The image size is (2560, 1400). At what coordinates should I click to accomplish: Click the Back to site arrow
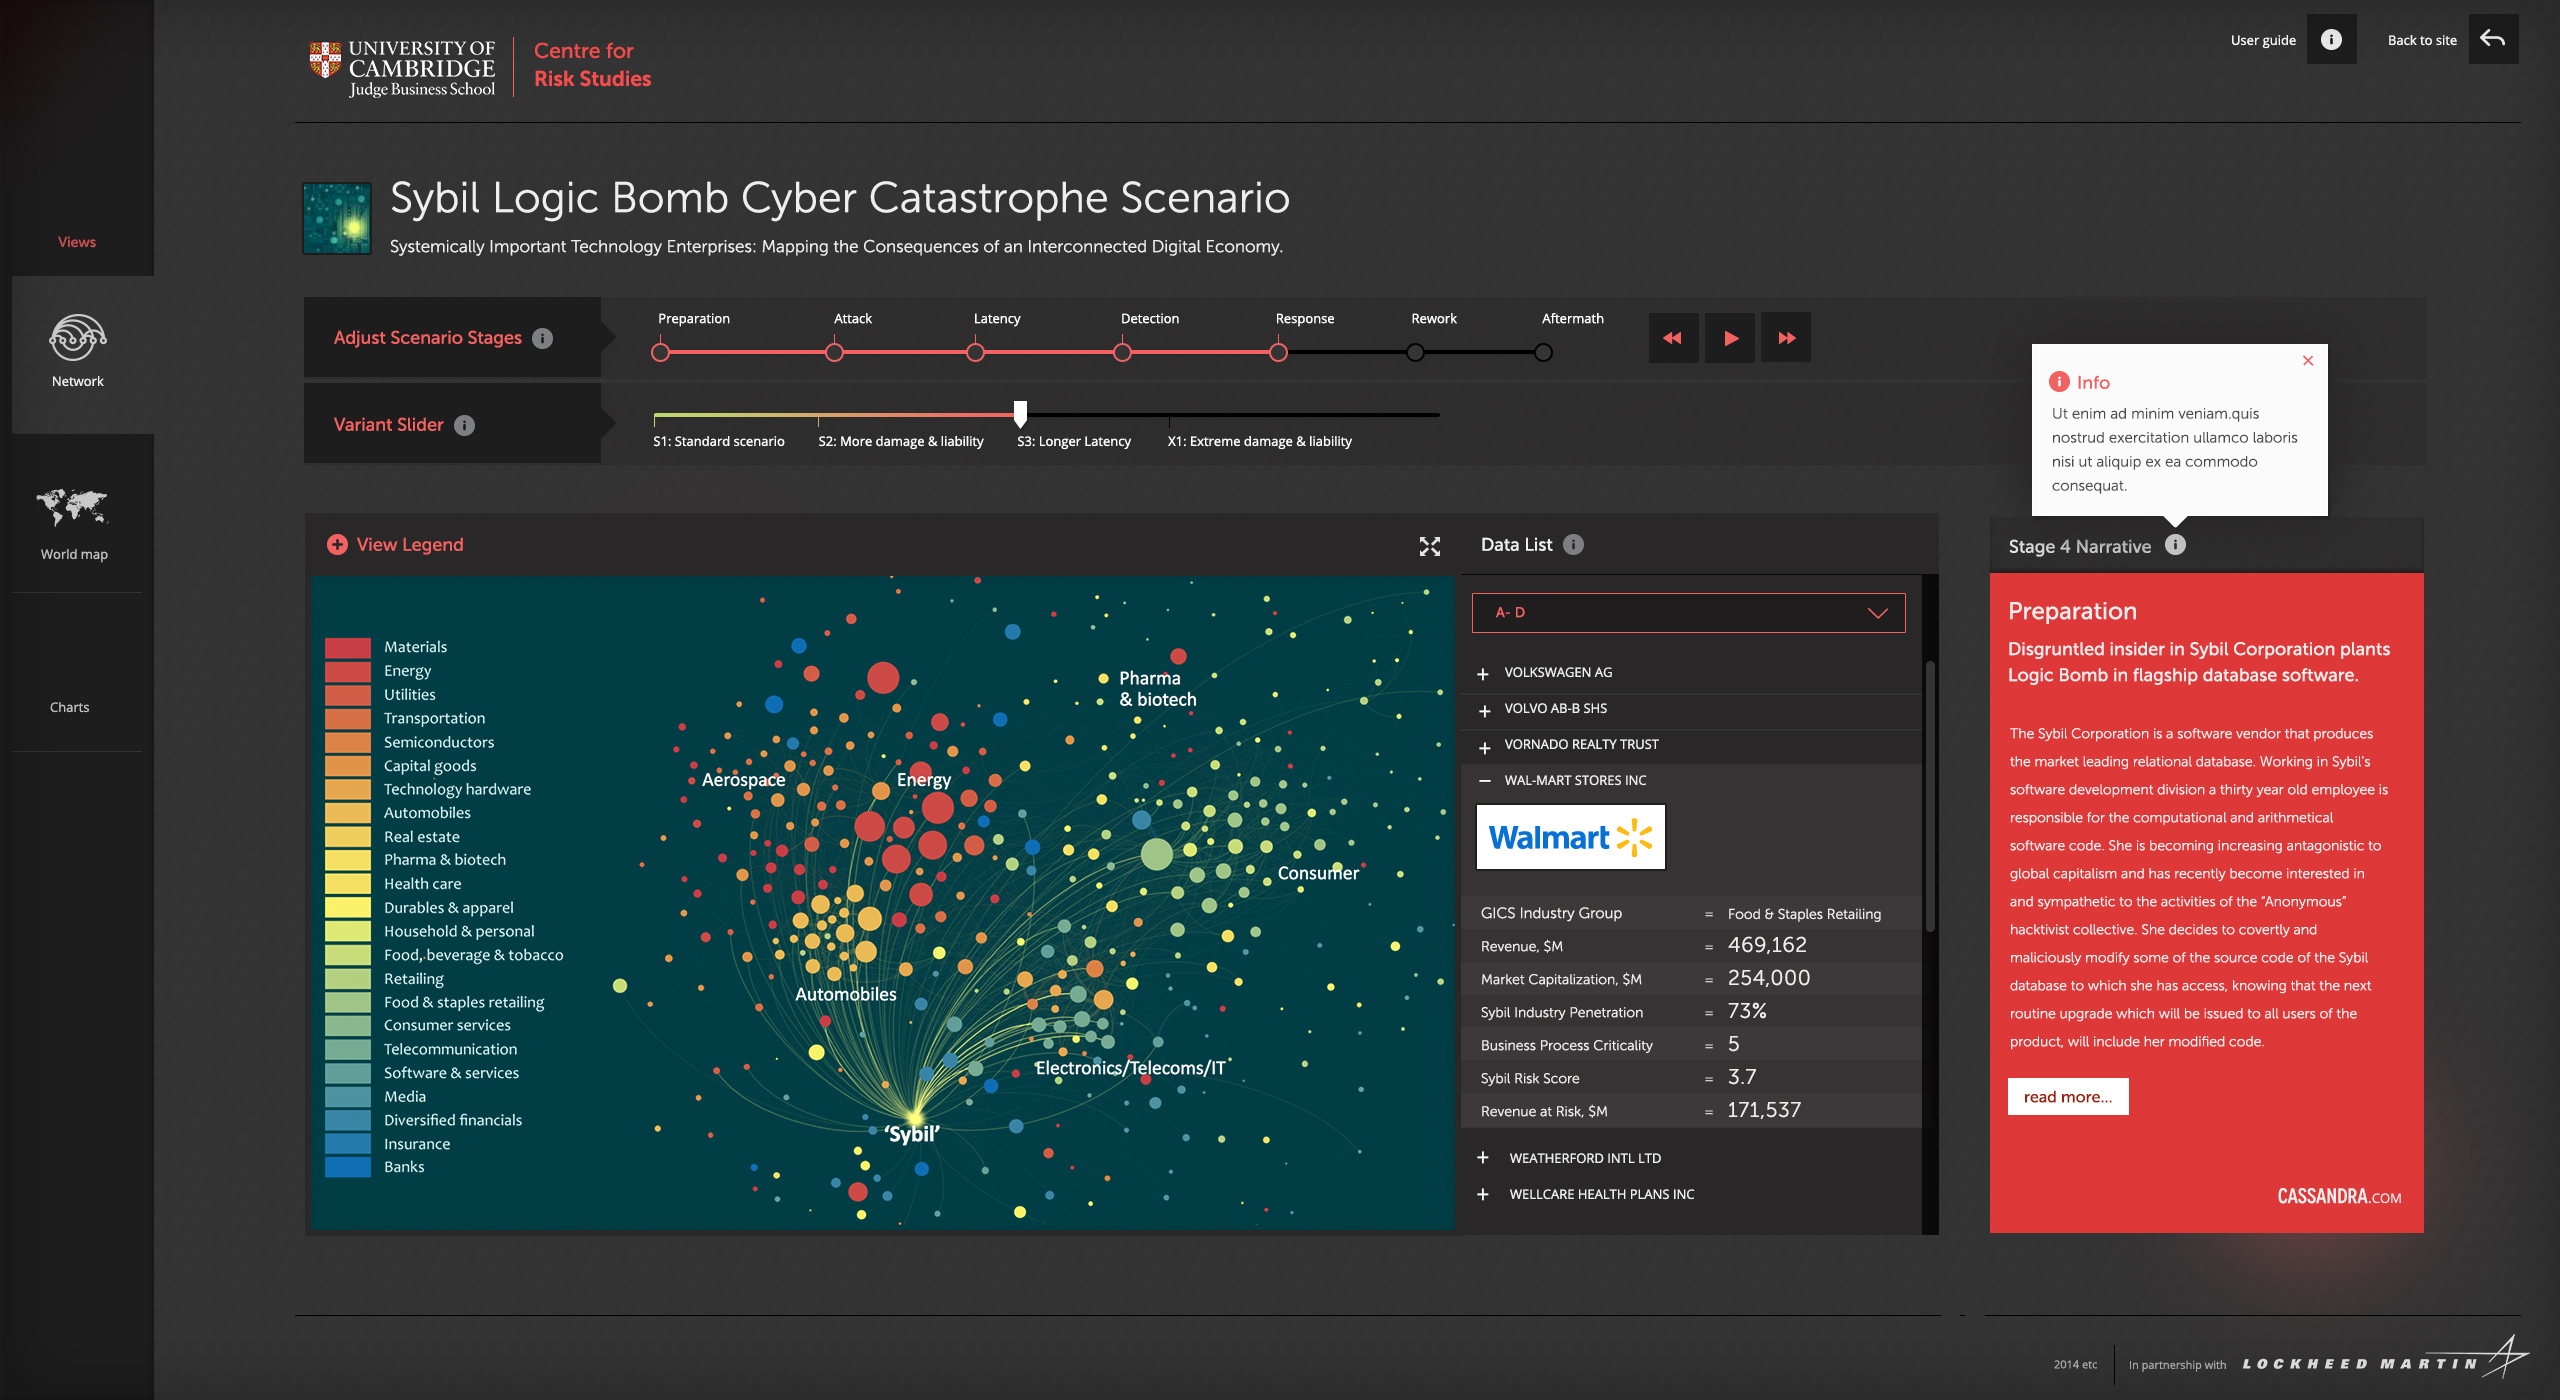click(2493, 40)
